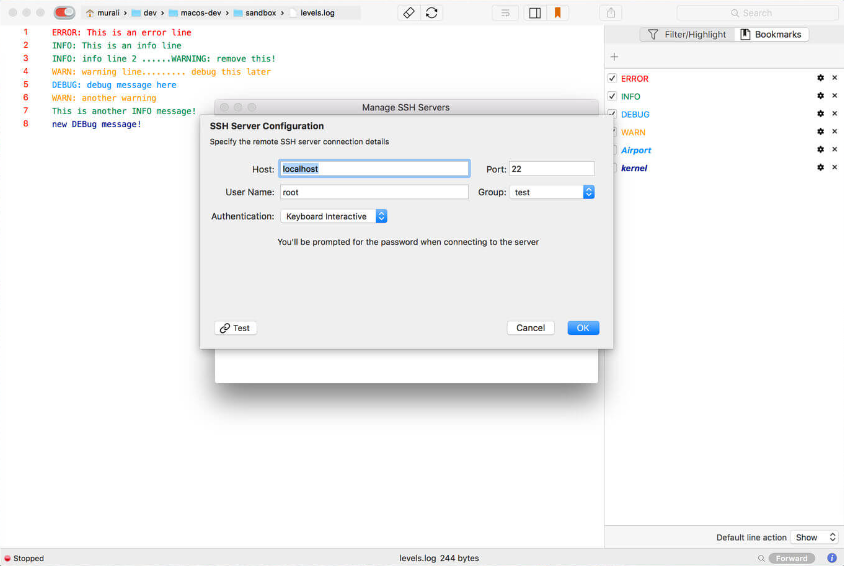Click the orange bookmark toolbar icon

(558, 13)
